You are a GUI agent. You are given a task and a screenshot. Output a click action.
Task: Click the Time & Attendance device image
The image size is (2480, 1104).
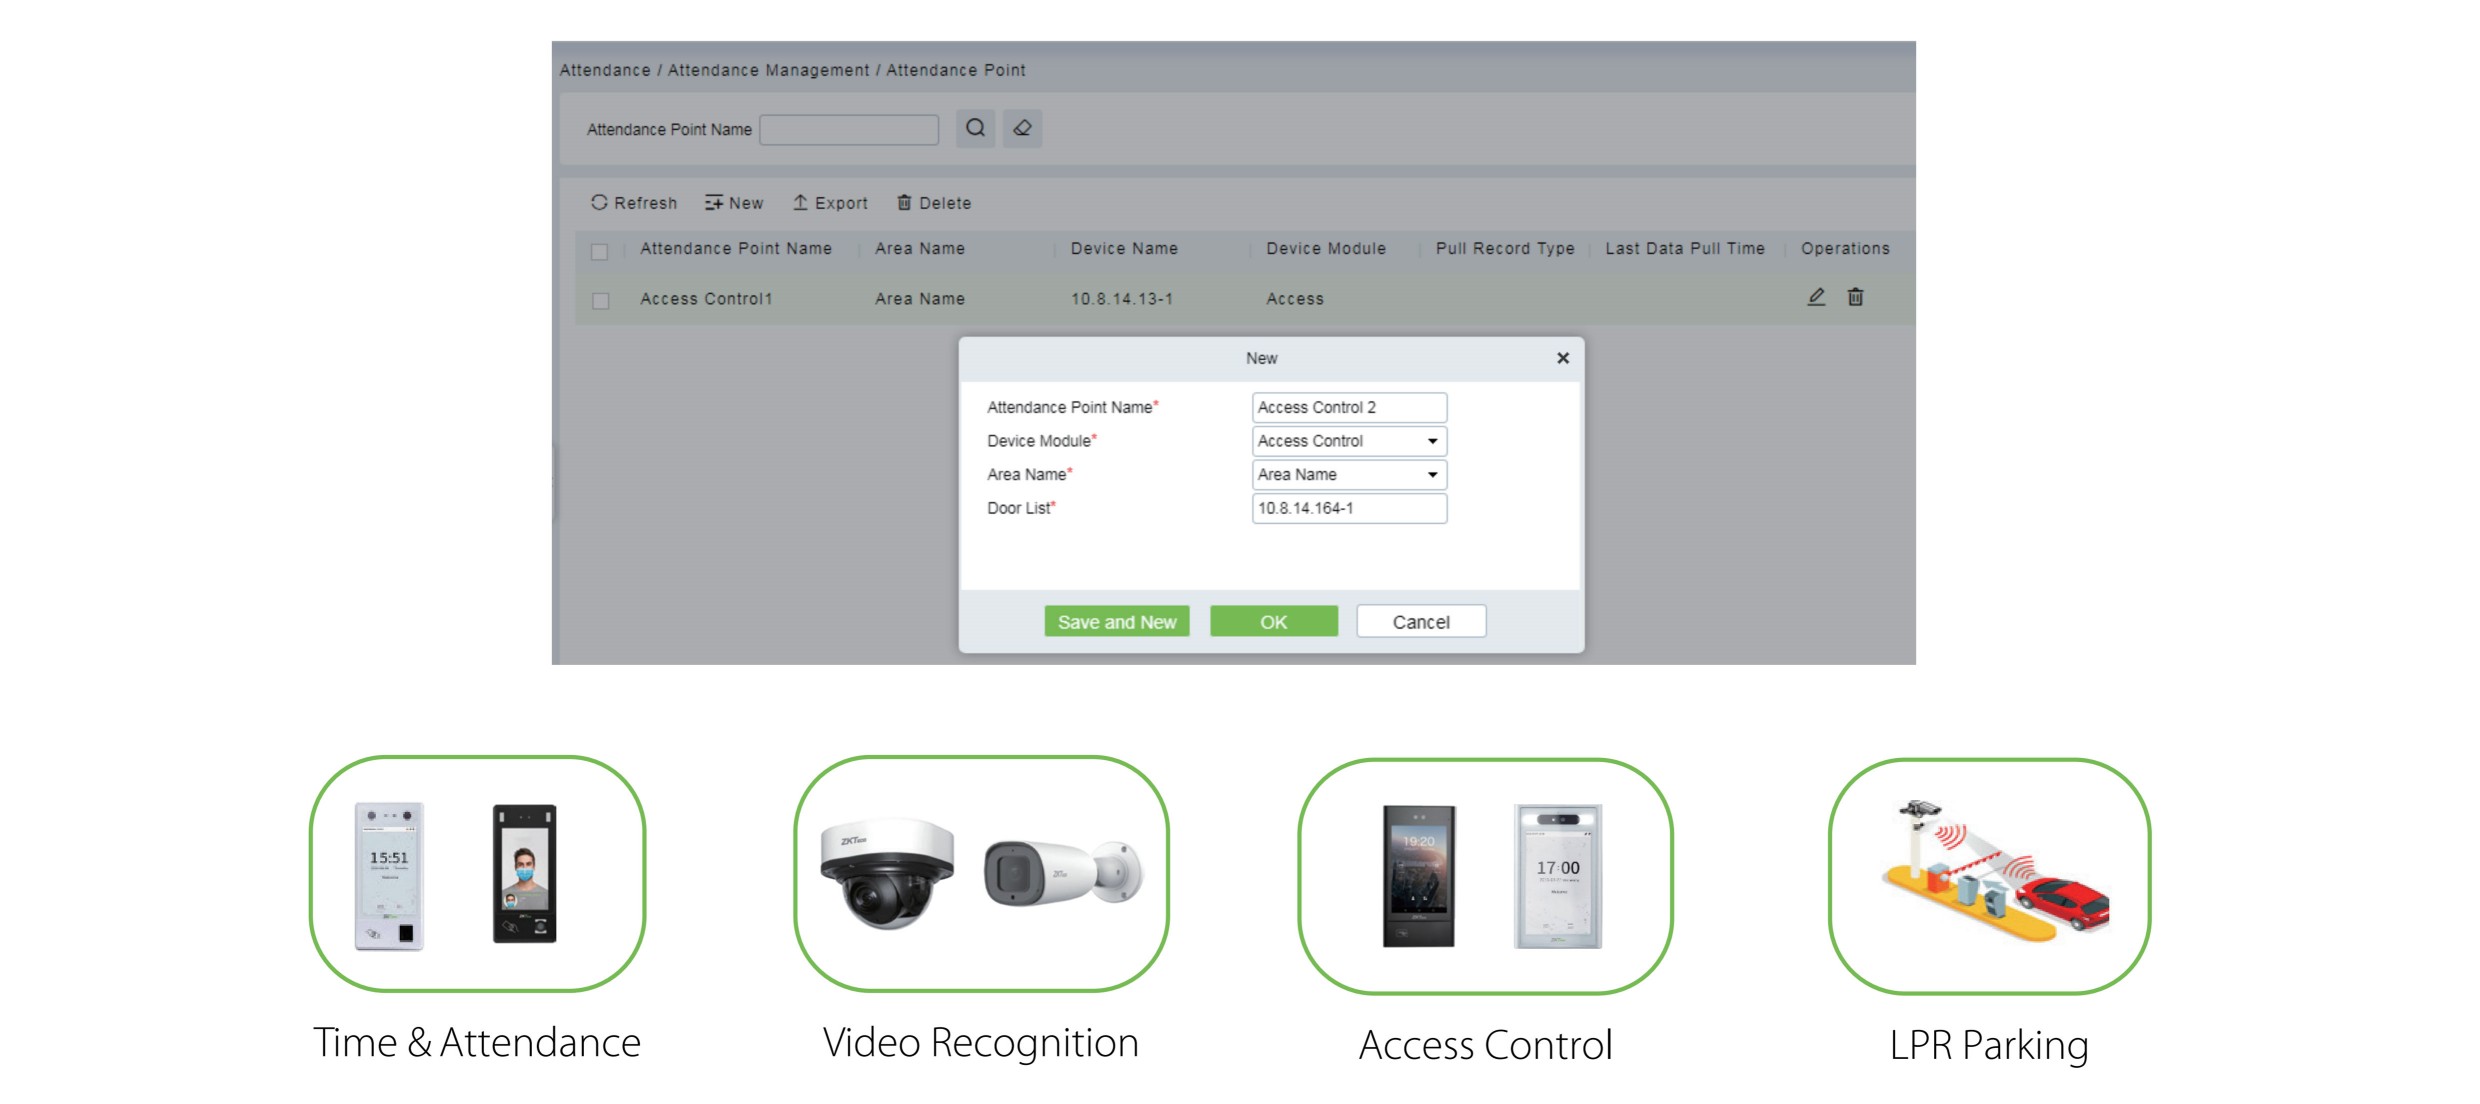(477, 874)
